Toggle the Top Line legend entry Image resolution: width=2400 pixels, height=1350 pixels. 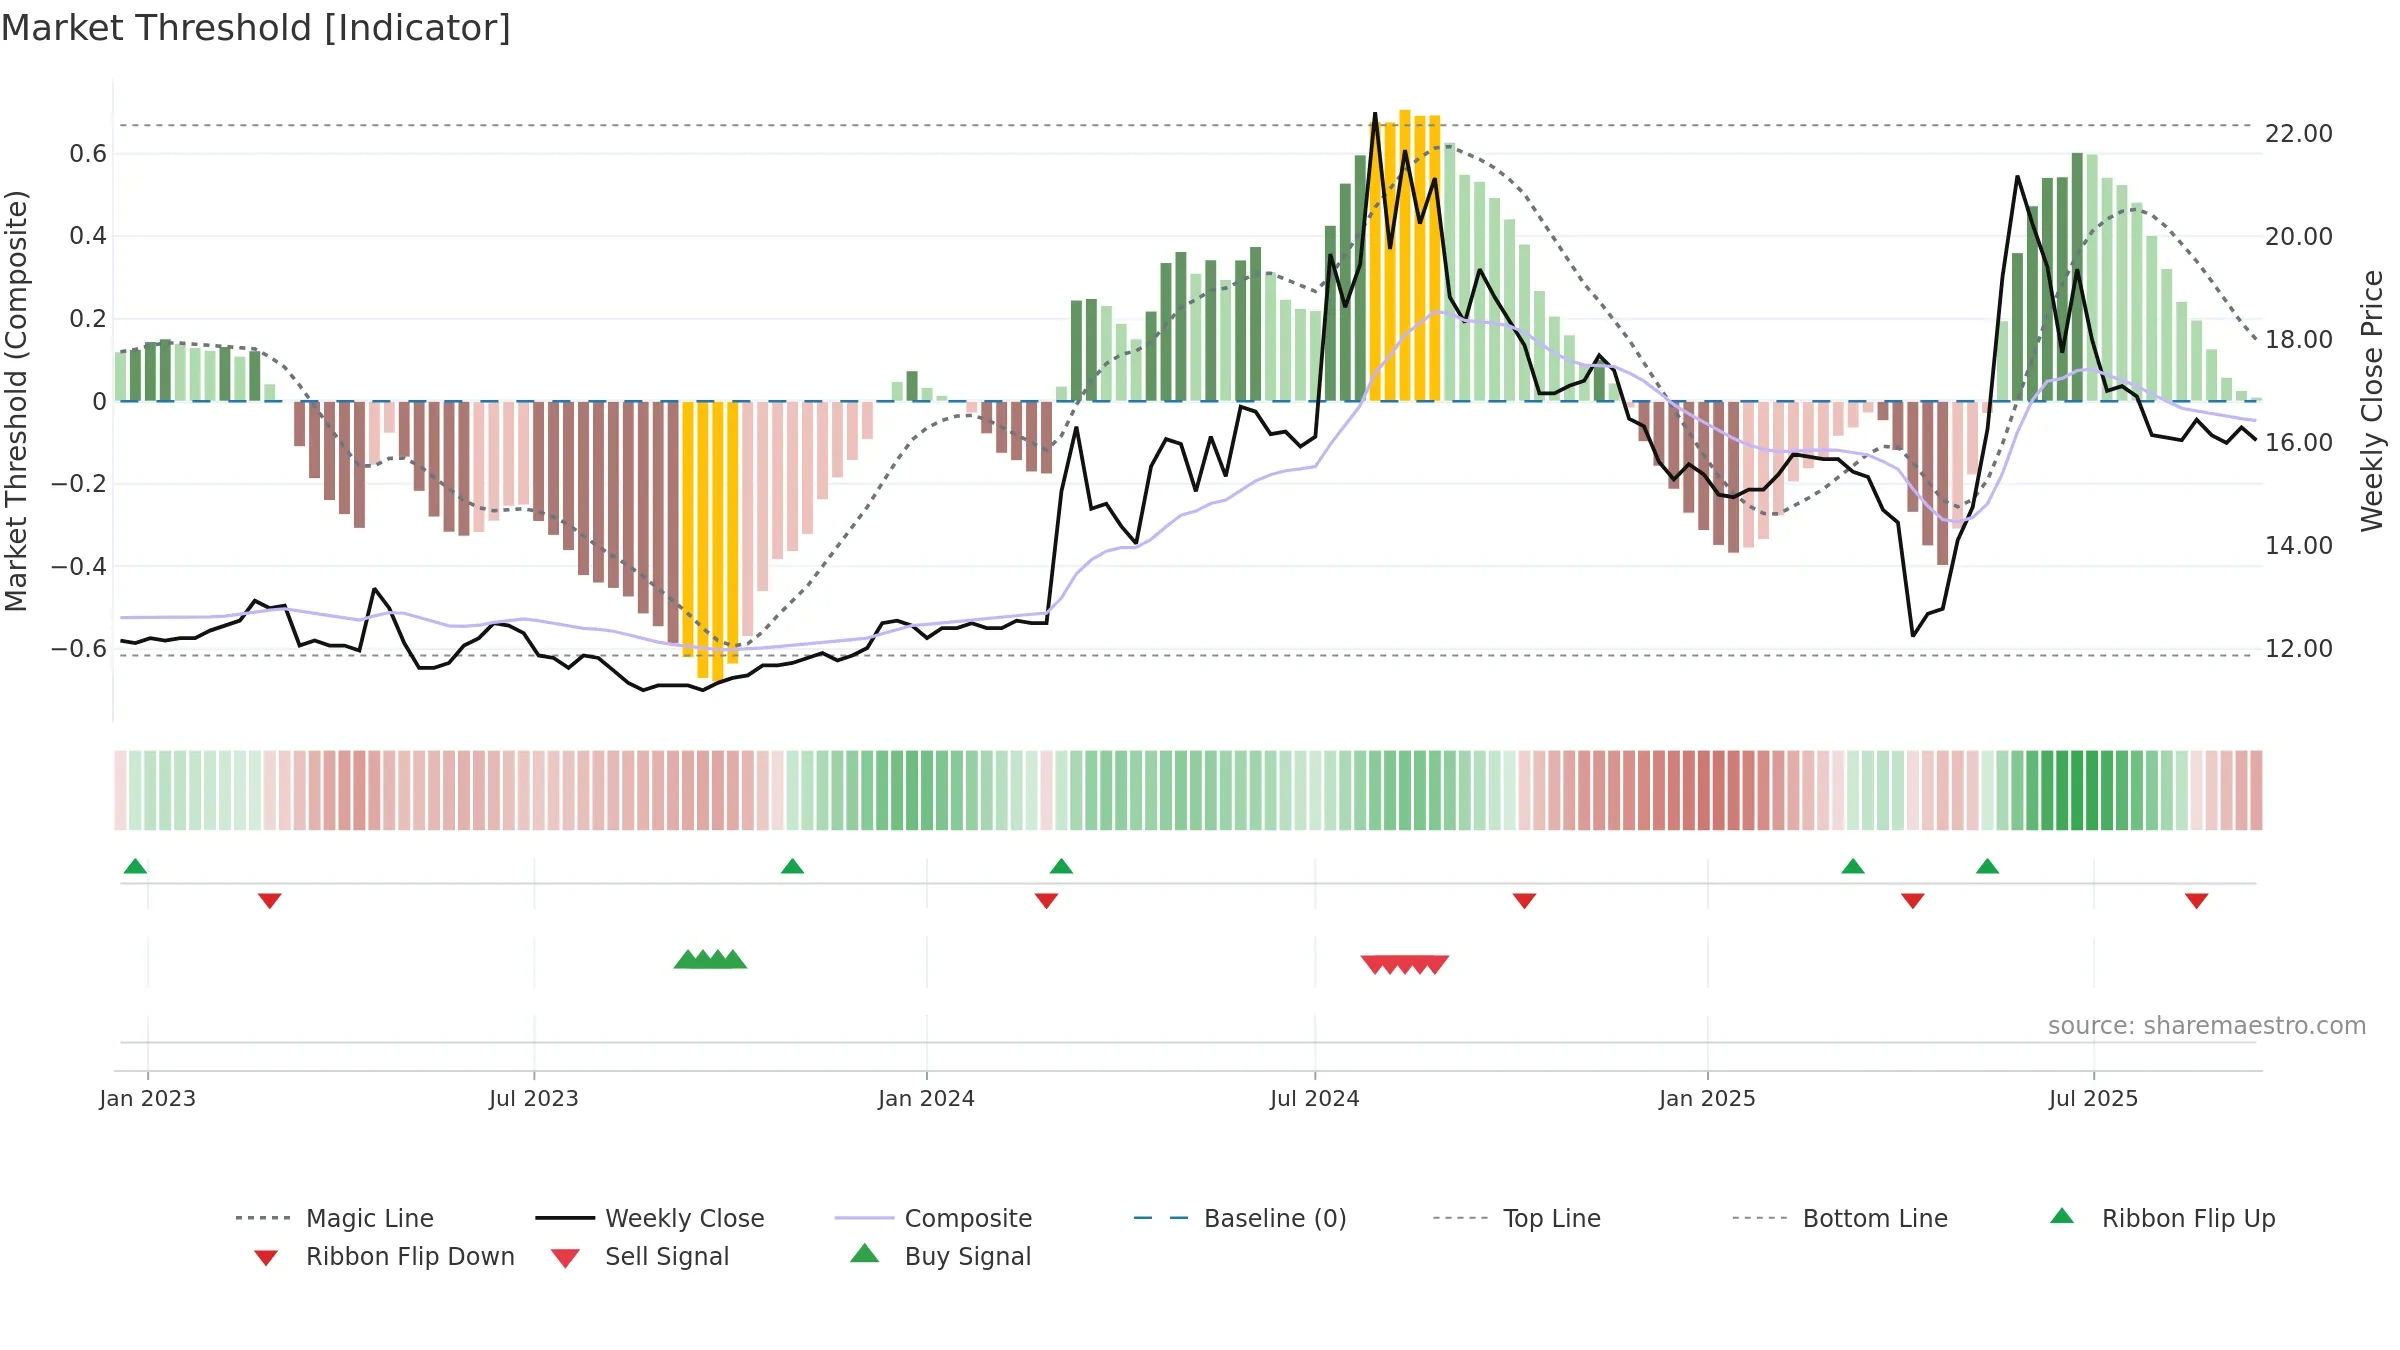click(x=1517, y=1218)
